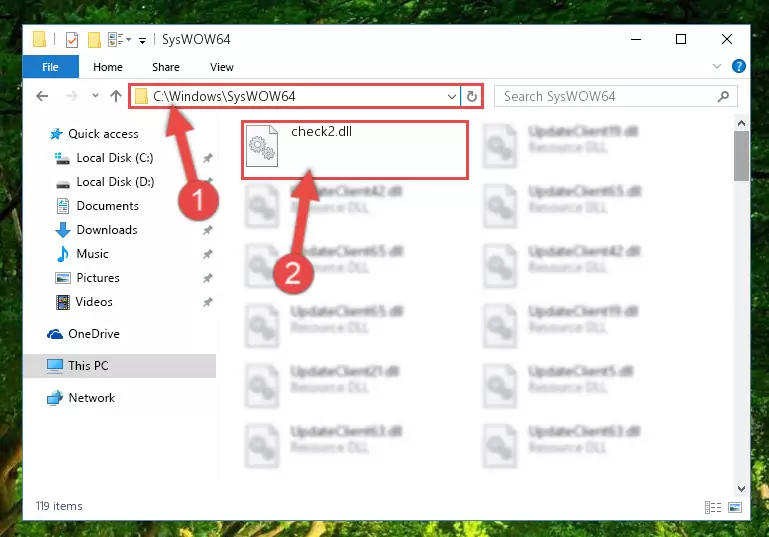
Task: Maximize the SysWOW64 window
Action: [681, 39]
